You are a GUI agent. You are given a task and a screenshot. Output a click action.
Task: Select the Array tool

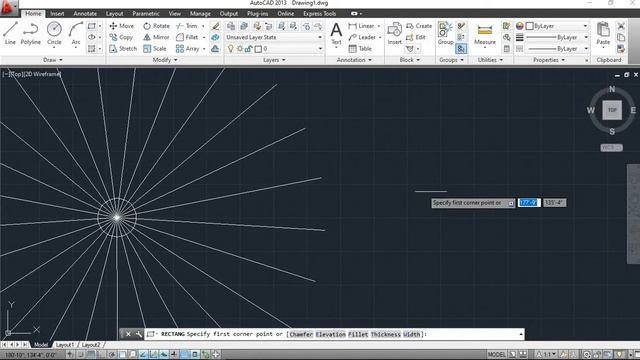point(187,49)
